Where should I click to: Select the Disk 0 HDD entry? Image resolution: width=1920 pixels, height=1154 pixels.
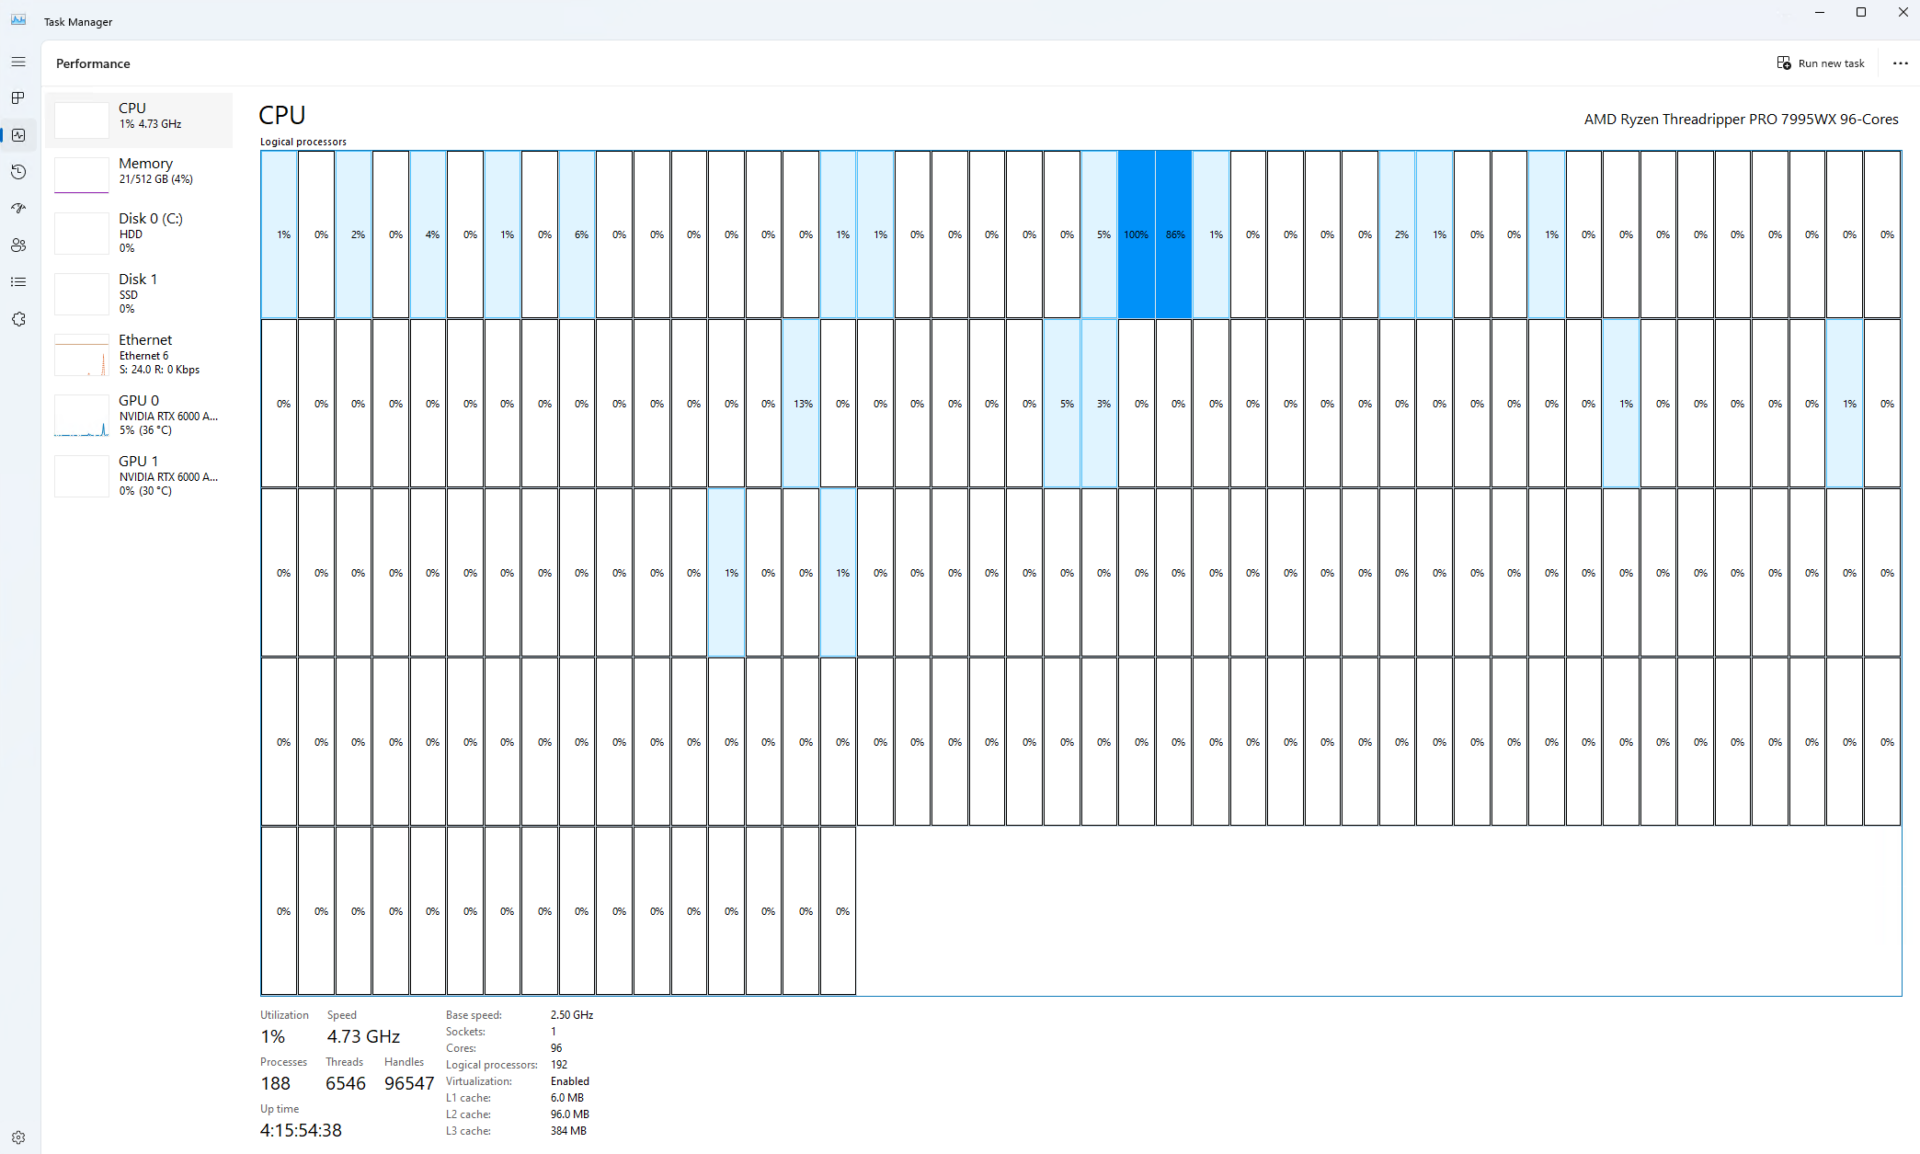(x=140, y=232)
